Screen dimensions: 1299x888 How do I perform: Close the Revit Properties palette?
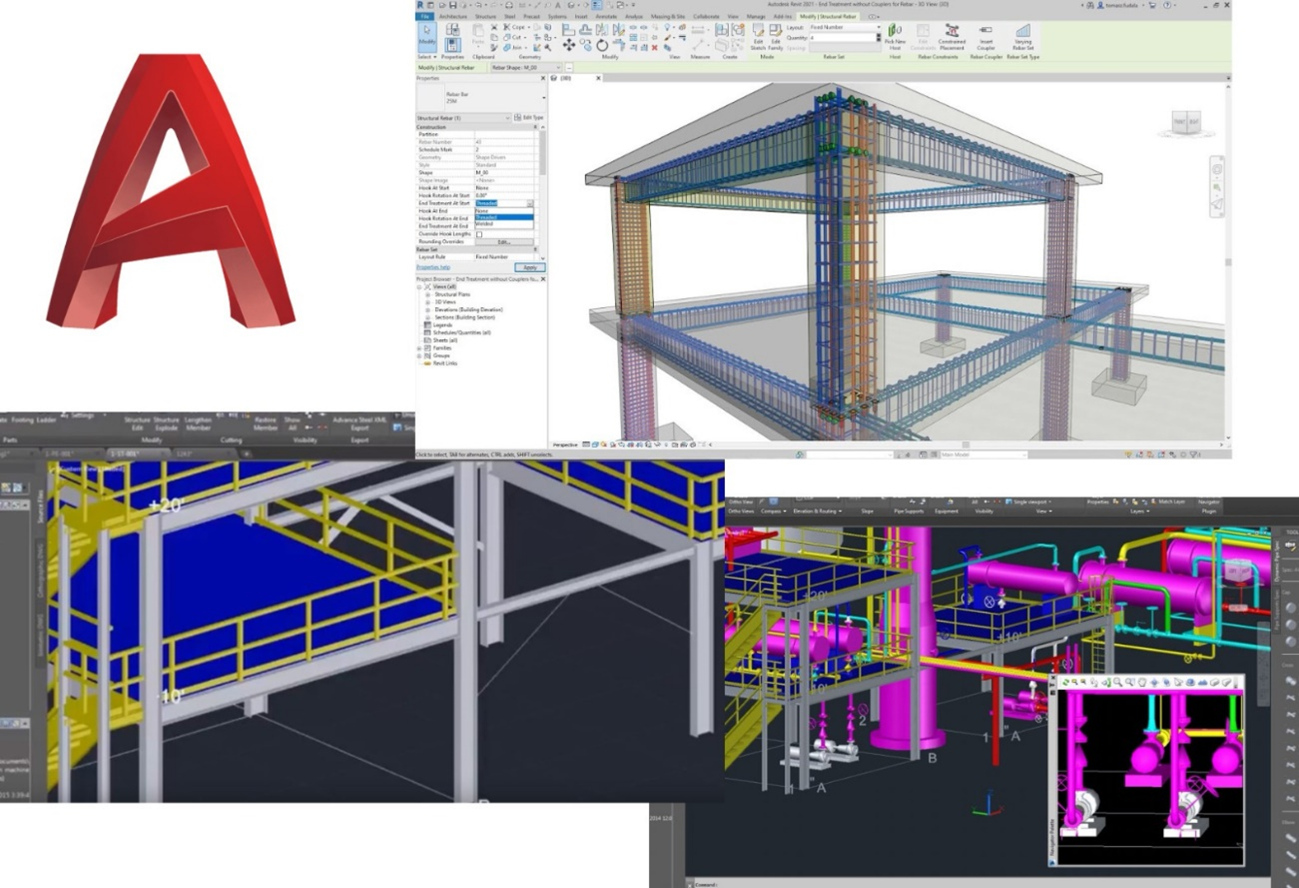coord(542,77)
